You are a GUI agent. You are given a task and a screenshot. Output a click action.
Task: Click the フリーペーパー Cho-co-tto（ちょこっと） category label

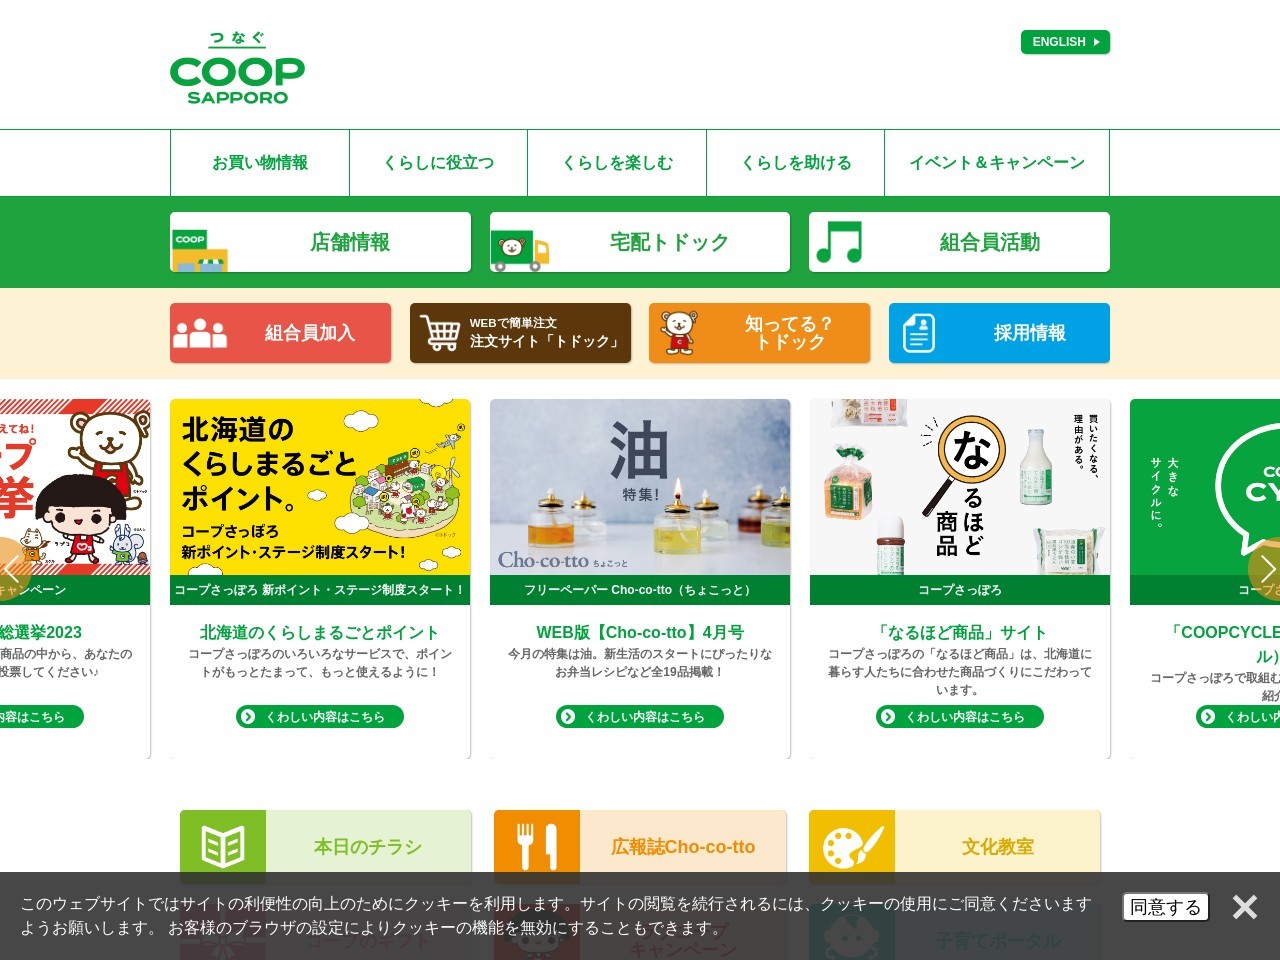640,590
